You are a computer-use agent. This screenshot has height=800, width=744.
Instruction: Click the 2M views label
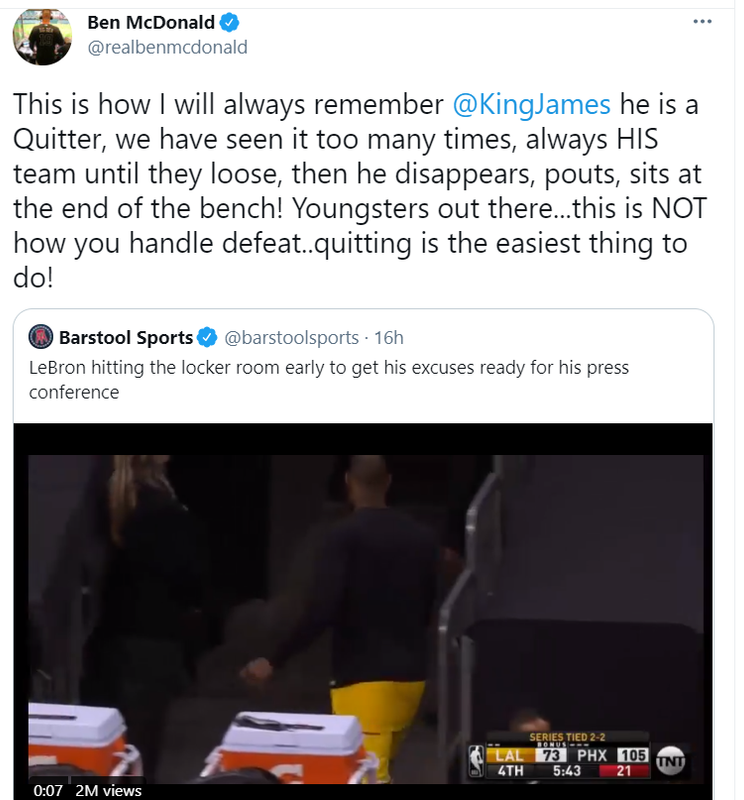click(108, 790)
